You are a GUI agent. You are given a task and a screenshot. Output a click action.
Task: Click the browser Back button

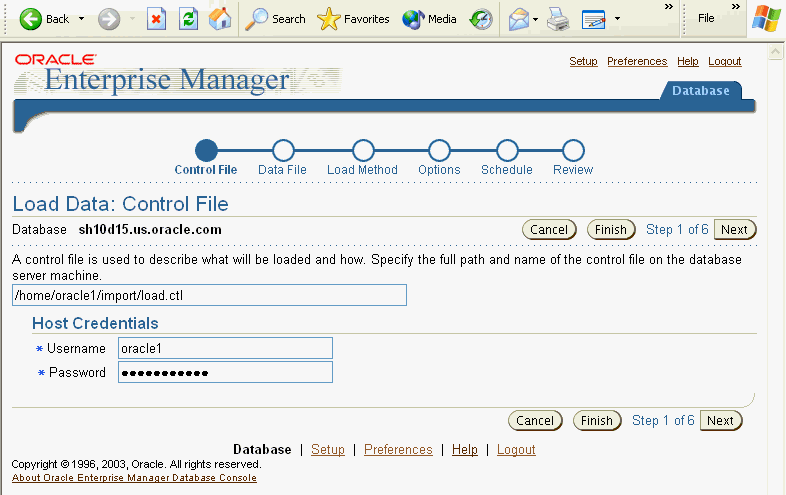(x=45, y=19)
